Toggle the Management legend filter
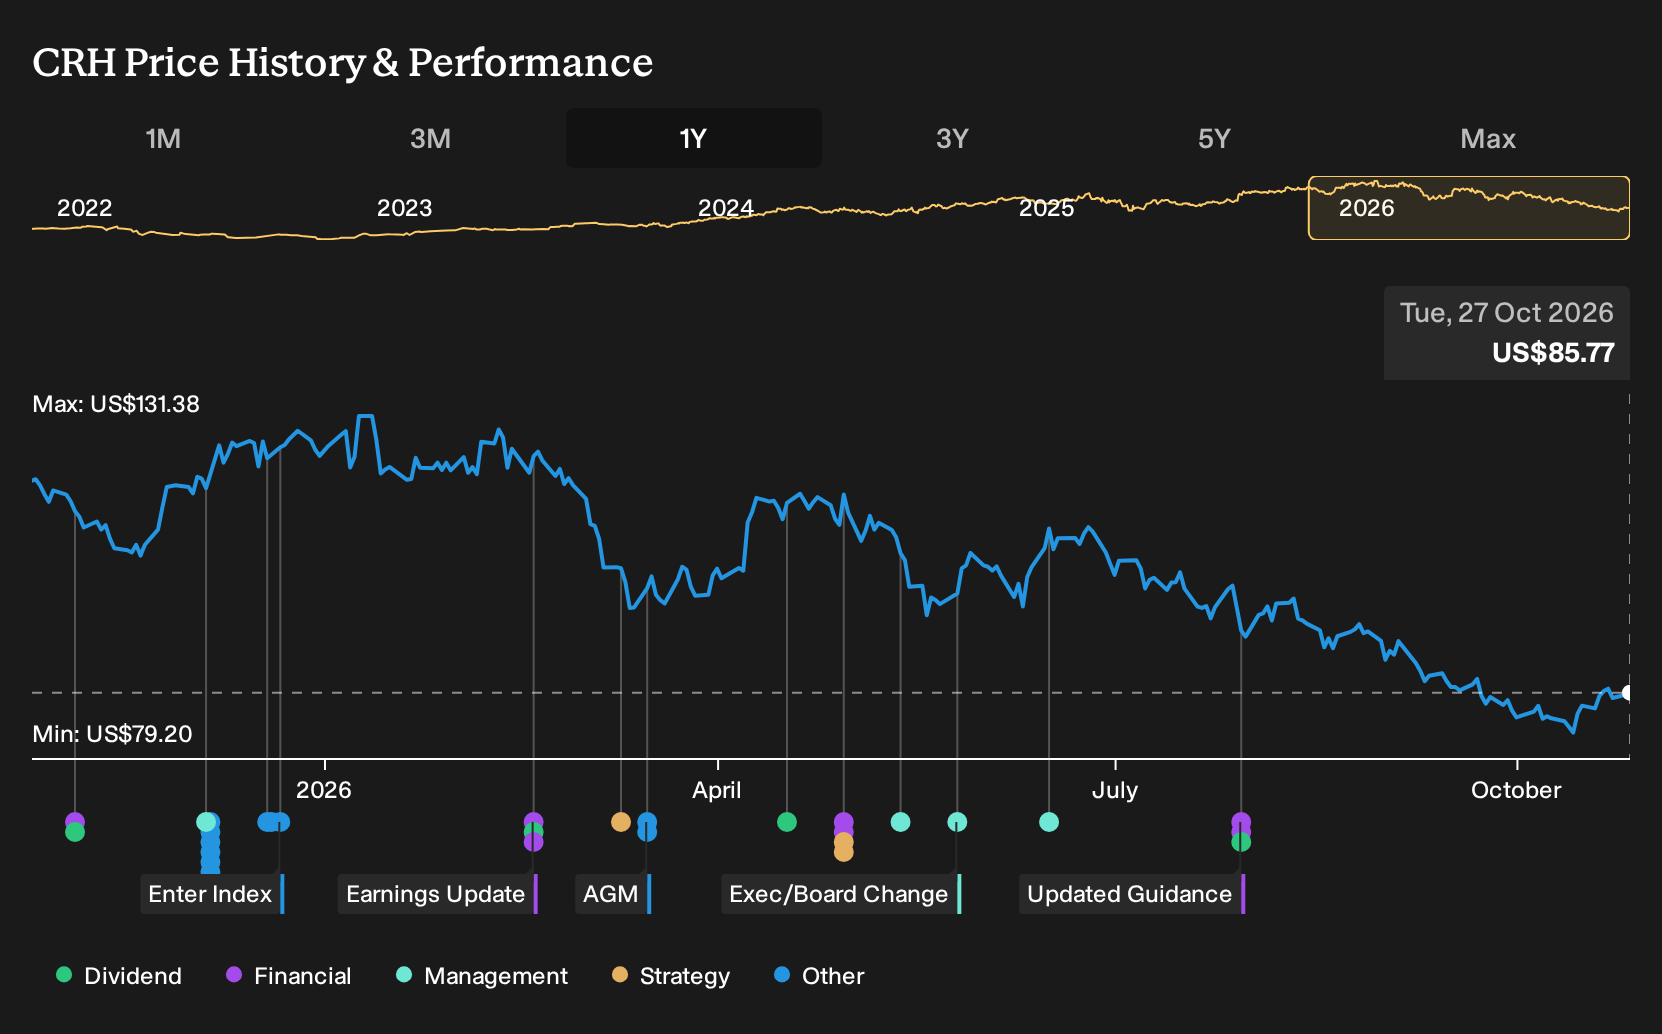 click(x=482, y=976)
